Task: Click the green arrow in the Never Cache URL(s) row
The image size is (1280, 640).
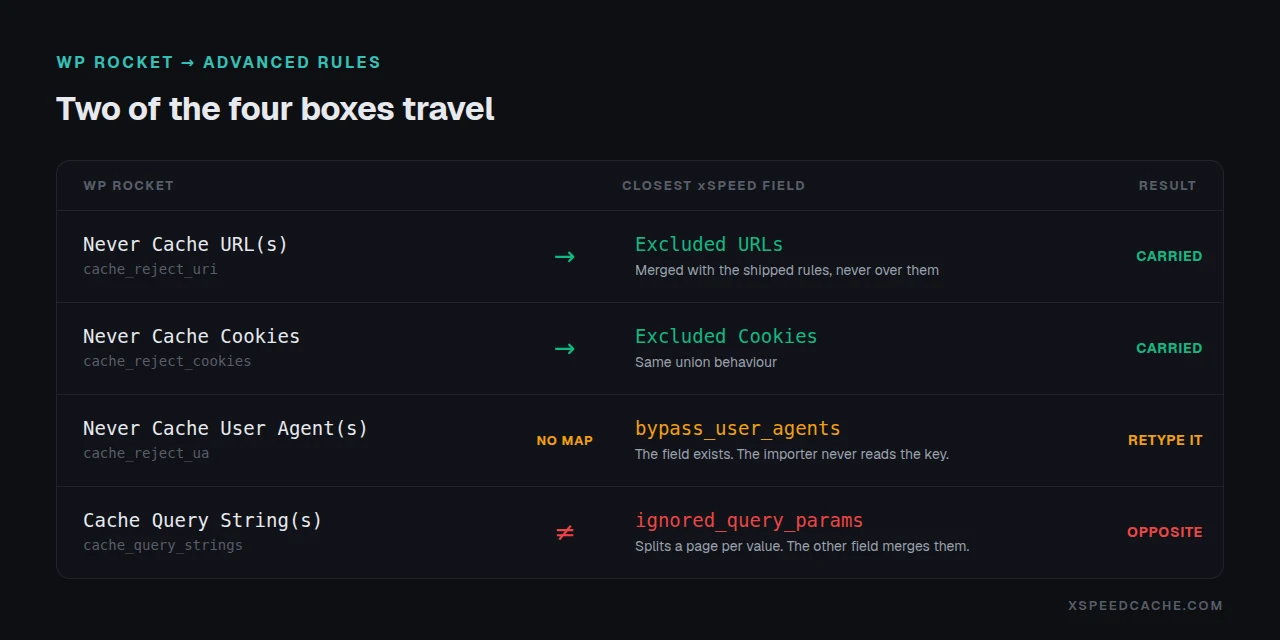Action: point(565,257)
